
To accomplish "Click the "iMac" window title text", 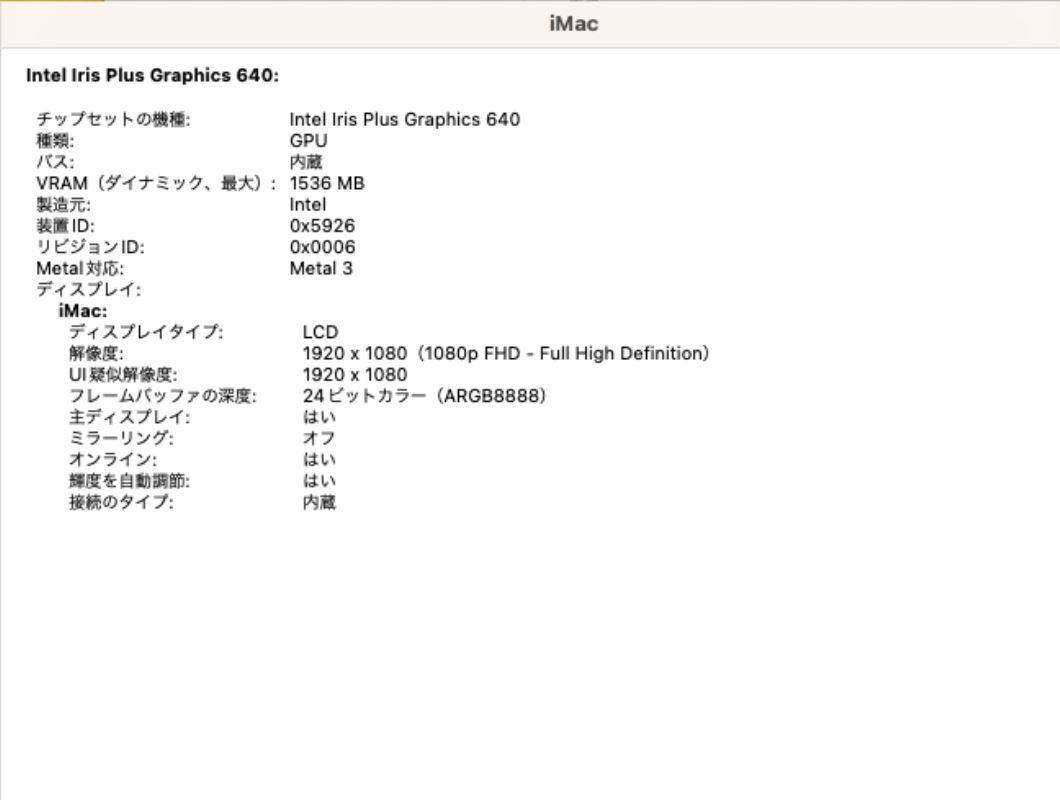I will tap(573, 24).
